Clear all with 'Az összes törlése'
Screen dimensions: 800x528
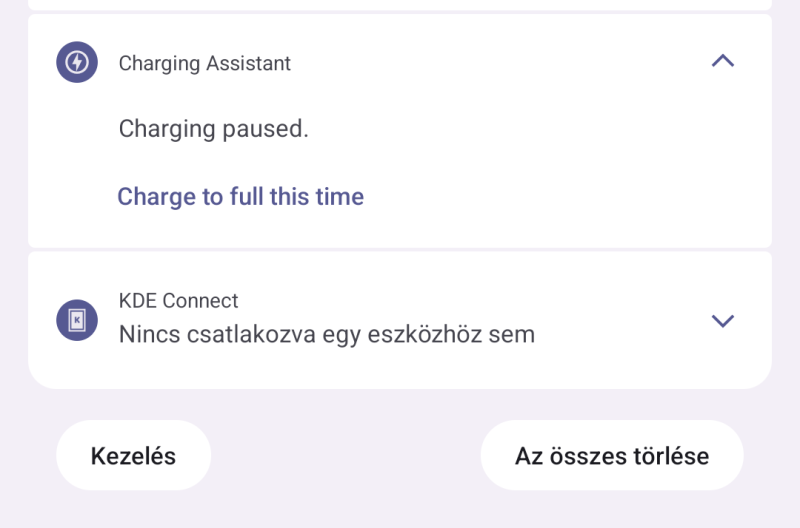(612, 456)
